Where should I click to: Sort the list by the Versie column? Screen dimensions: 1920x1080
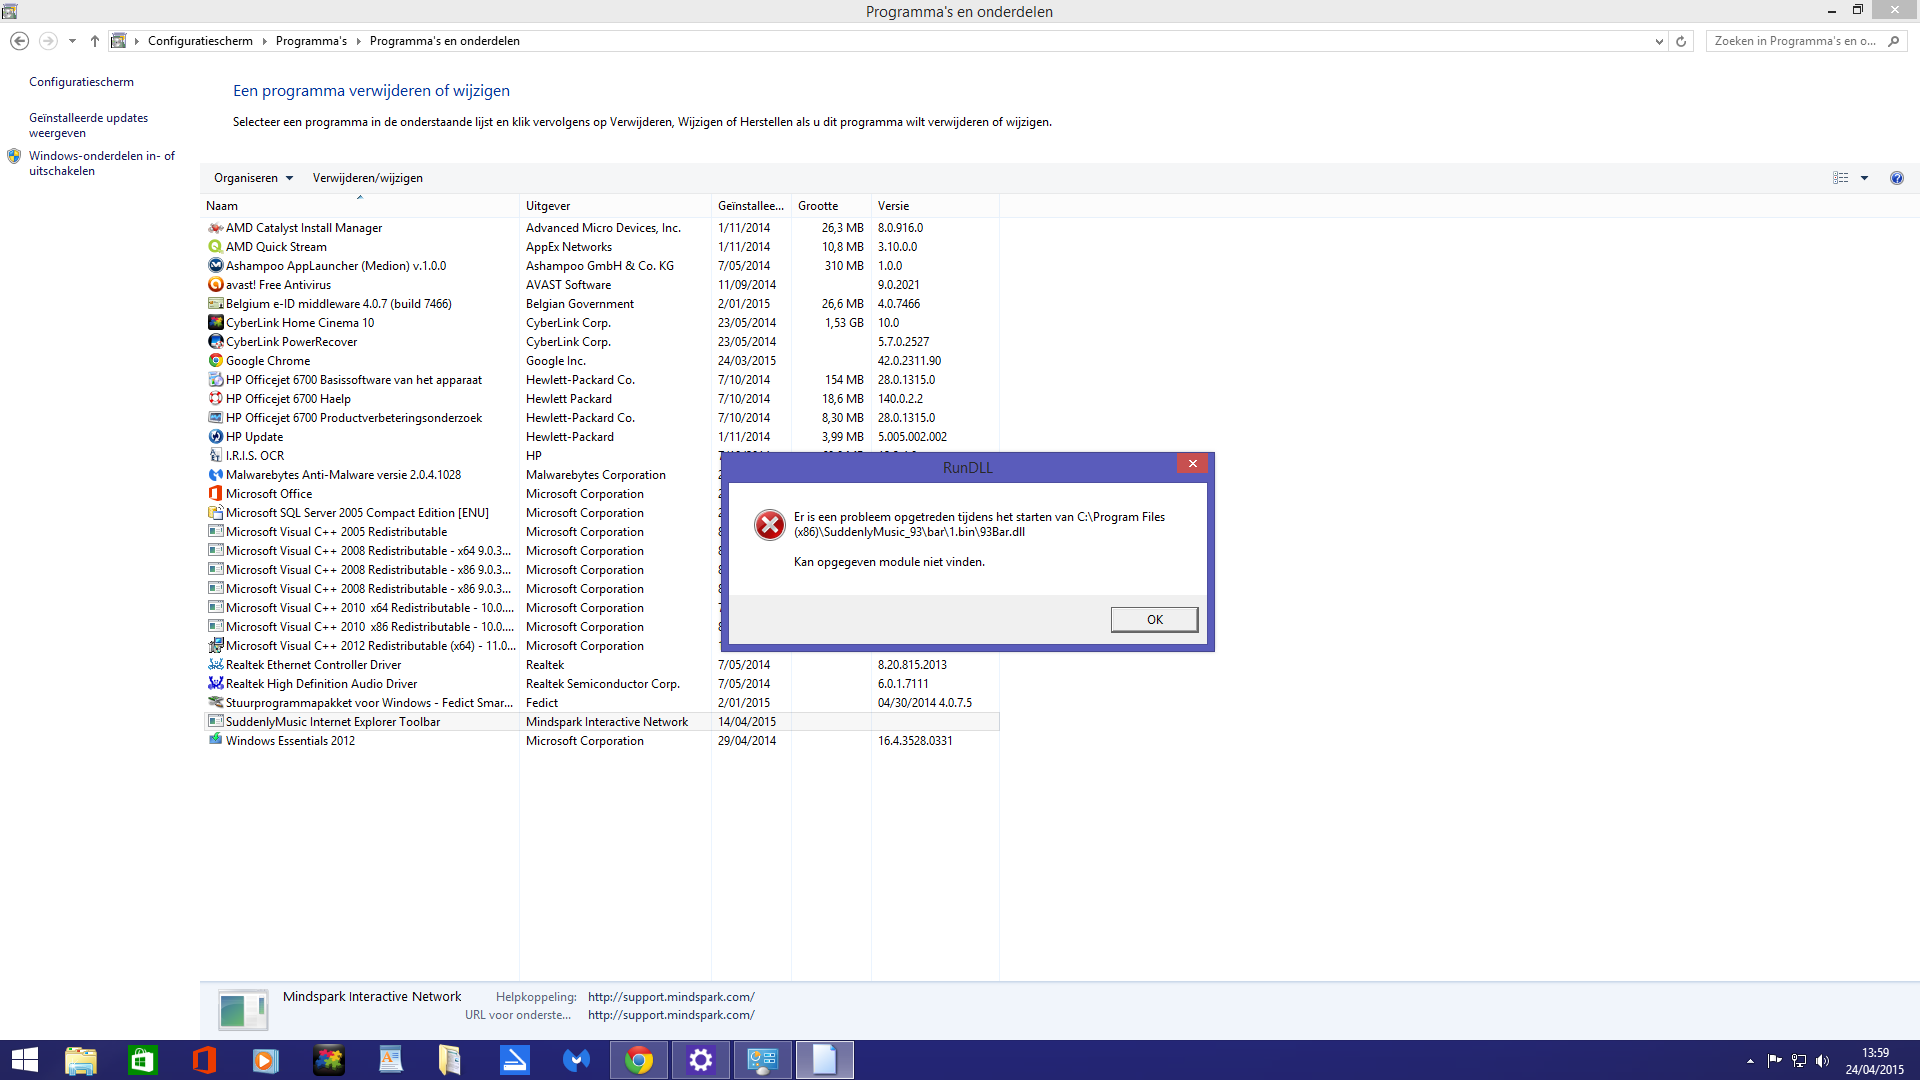pyautogui.click(x=935, y=206)
